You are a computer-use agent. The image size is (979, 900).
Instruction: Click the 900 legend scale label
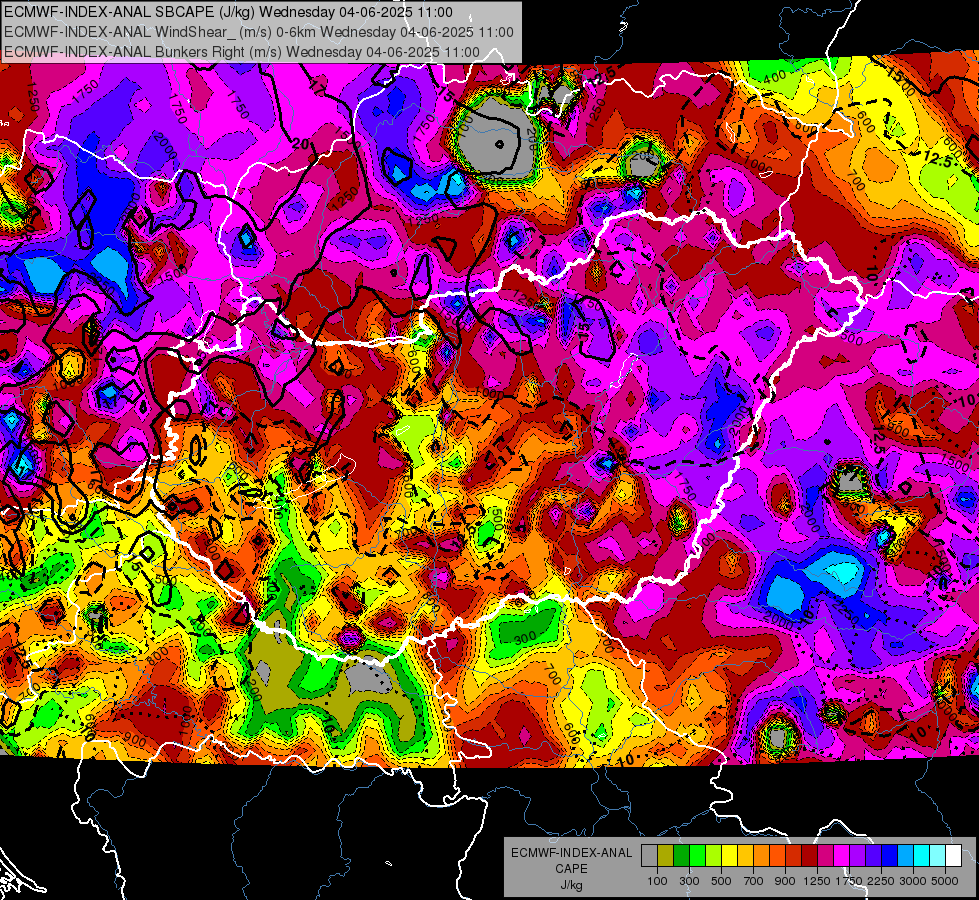click(x=785, y=881)
